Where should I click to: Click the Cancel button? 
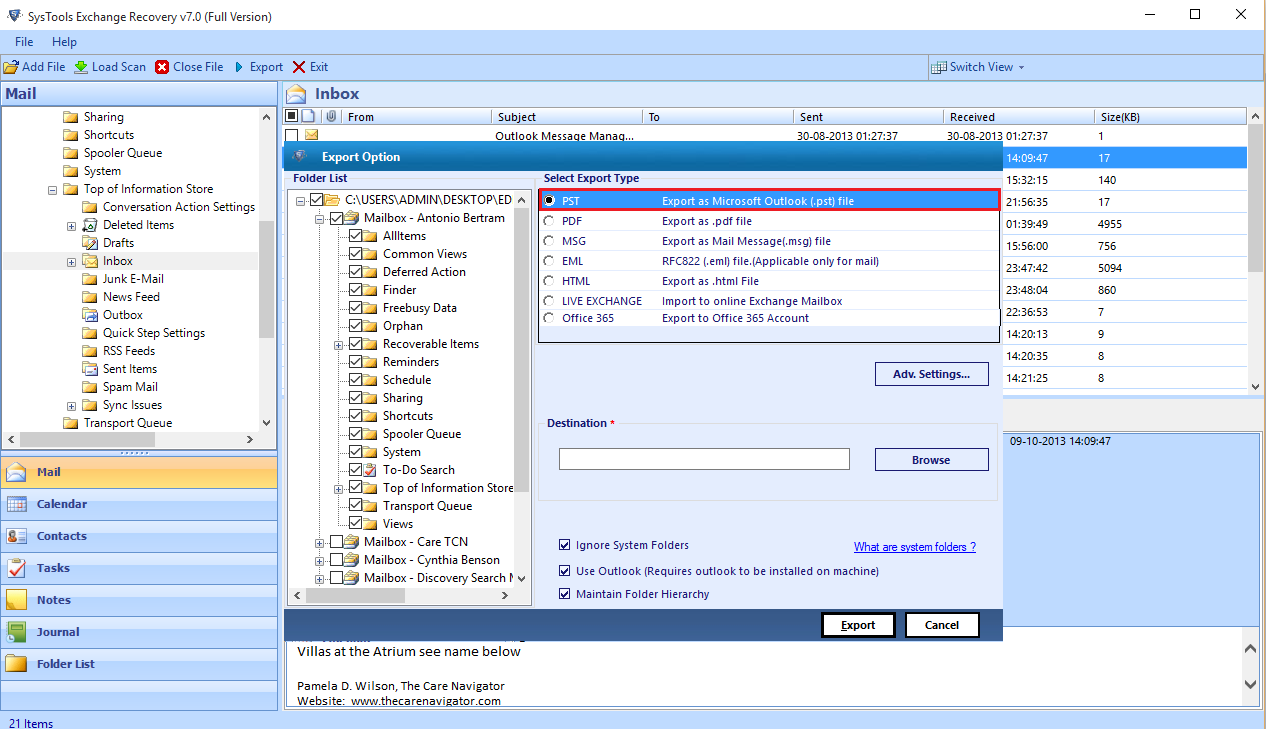[x=942, y=625]
